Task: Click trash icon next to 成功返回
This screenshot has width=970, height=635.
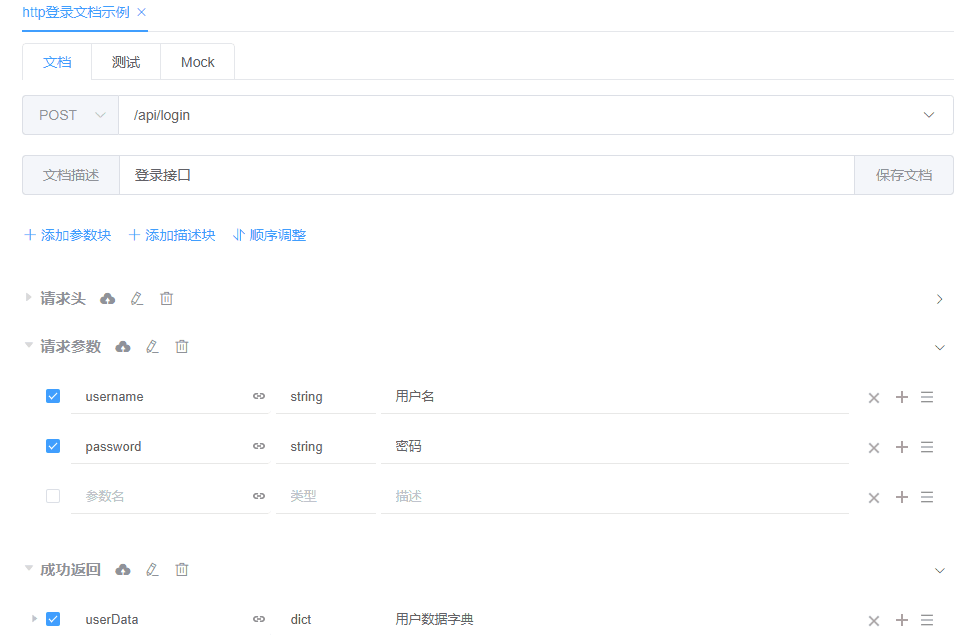Action: tap(181, 569)
